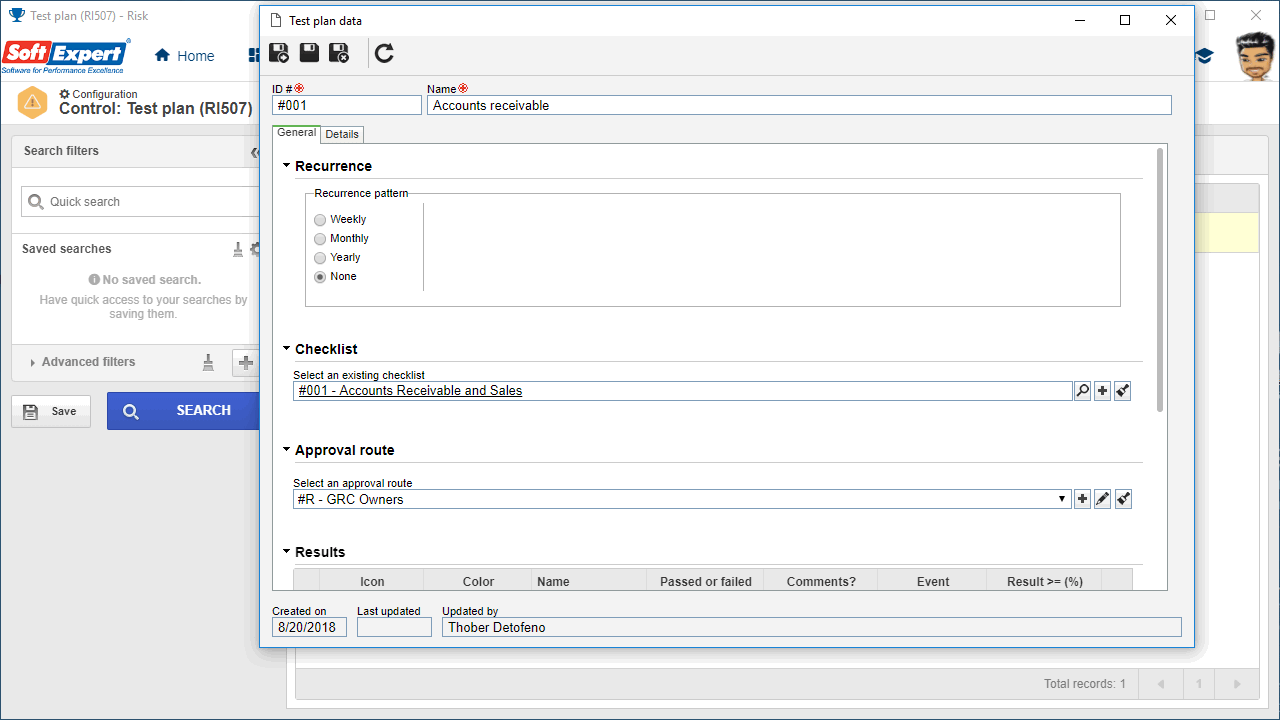Close the Test plan data dialog
1280x720 pixels.
click(x=1171, y=20)
